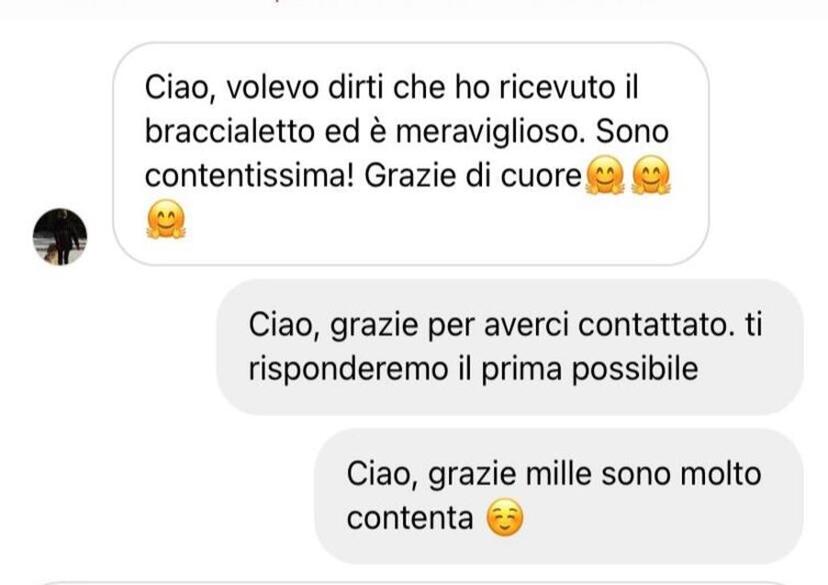Click the line "risponderemo il prima possibile"
Viewport: 828px width, 585px height.
[x=473, y=369]
